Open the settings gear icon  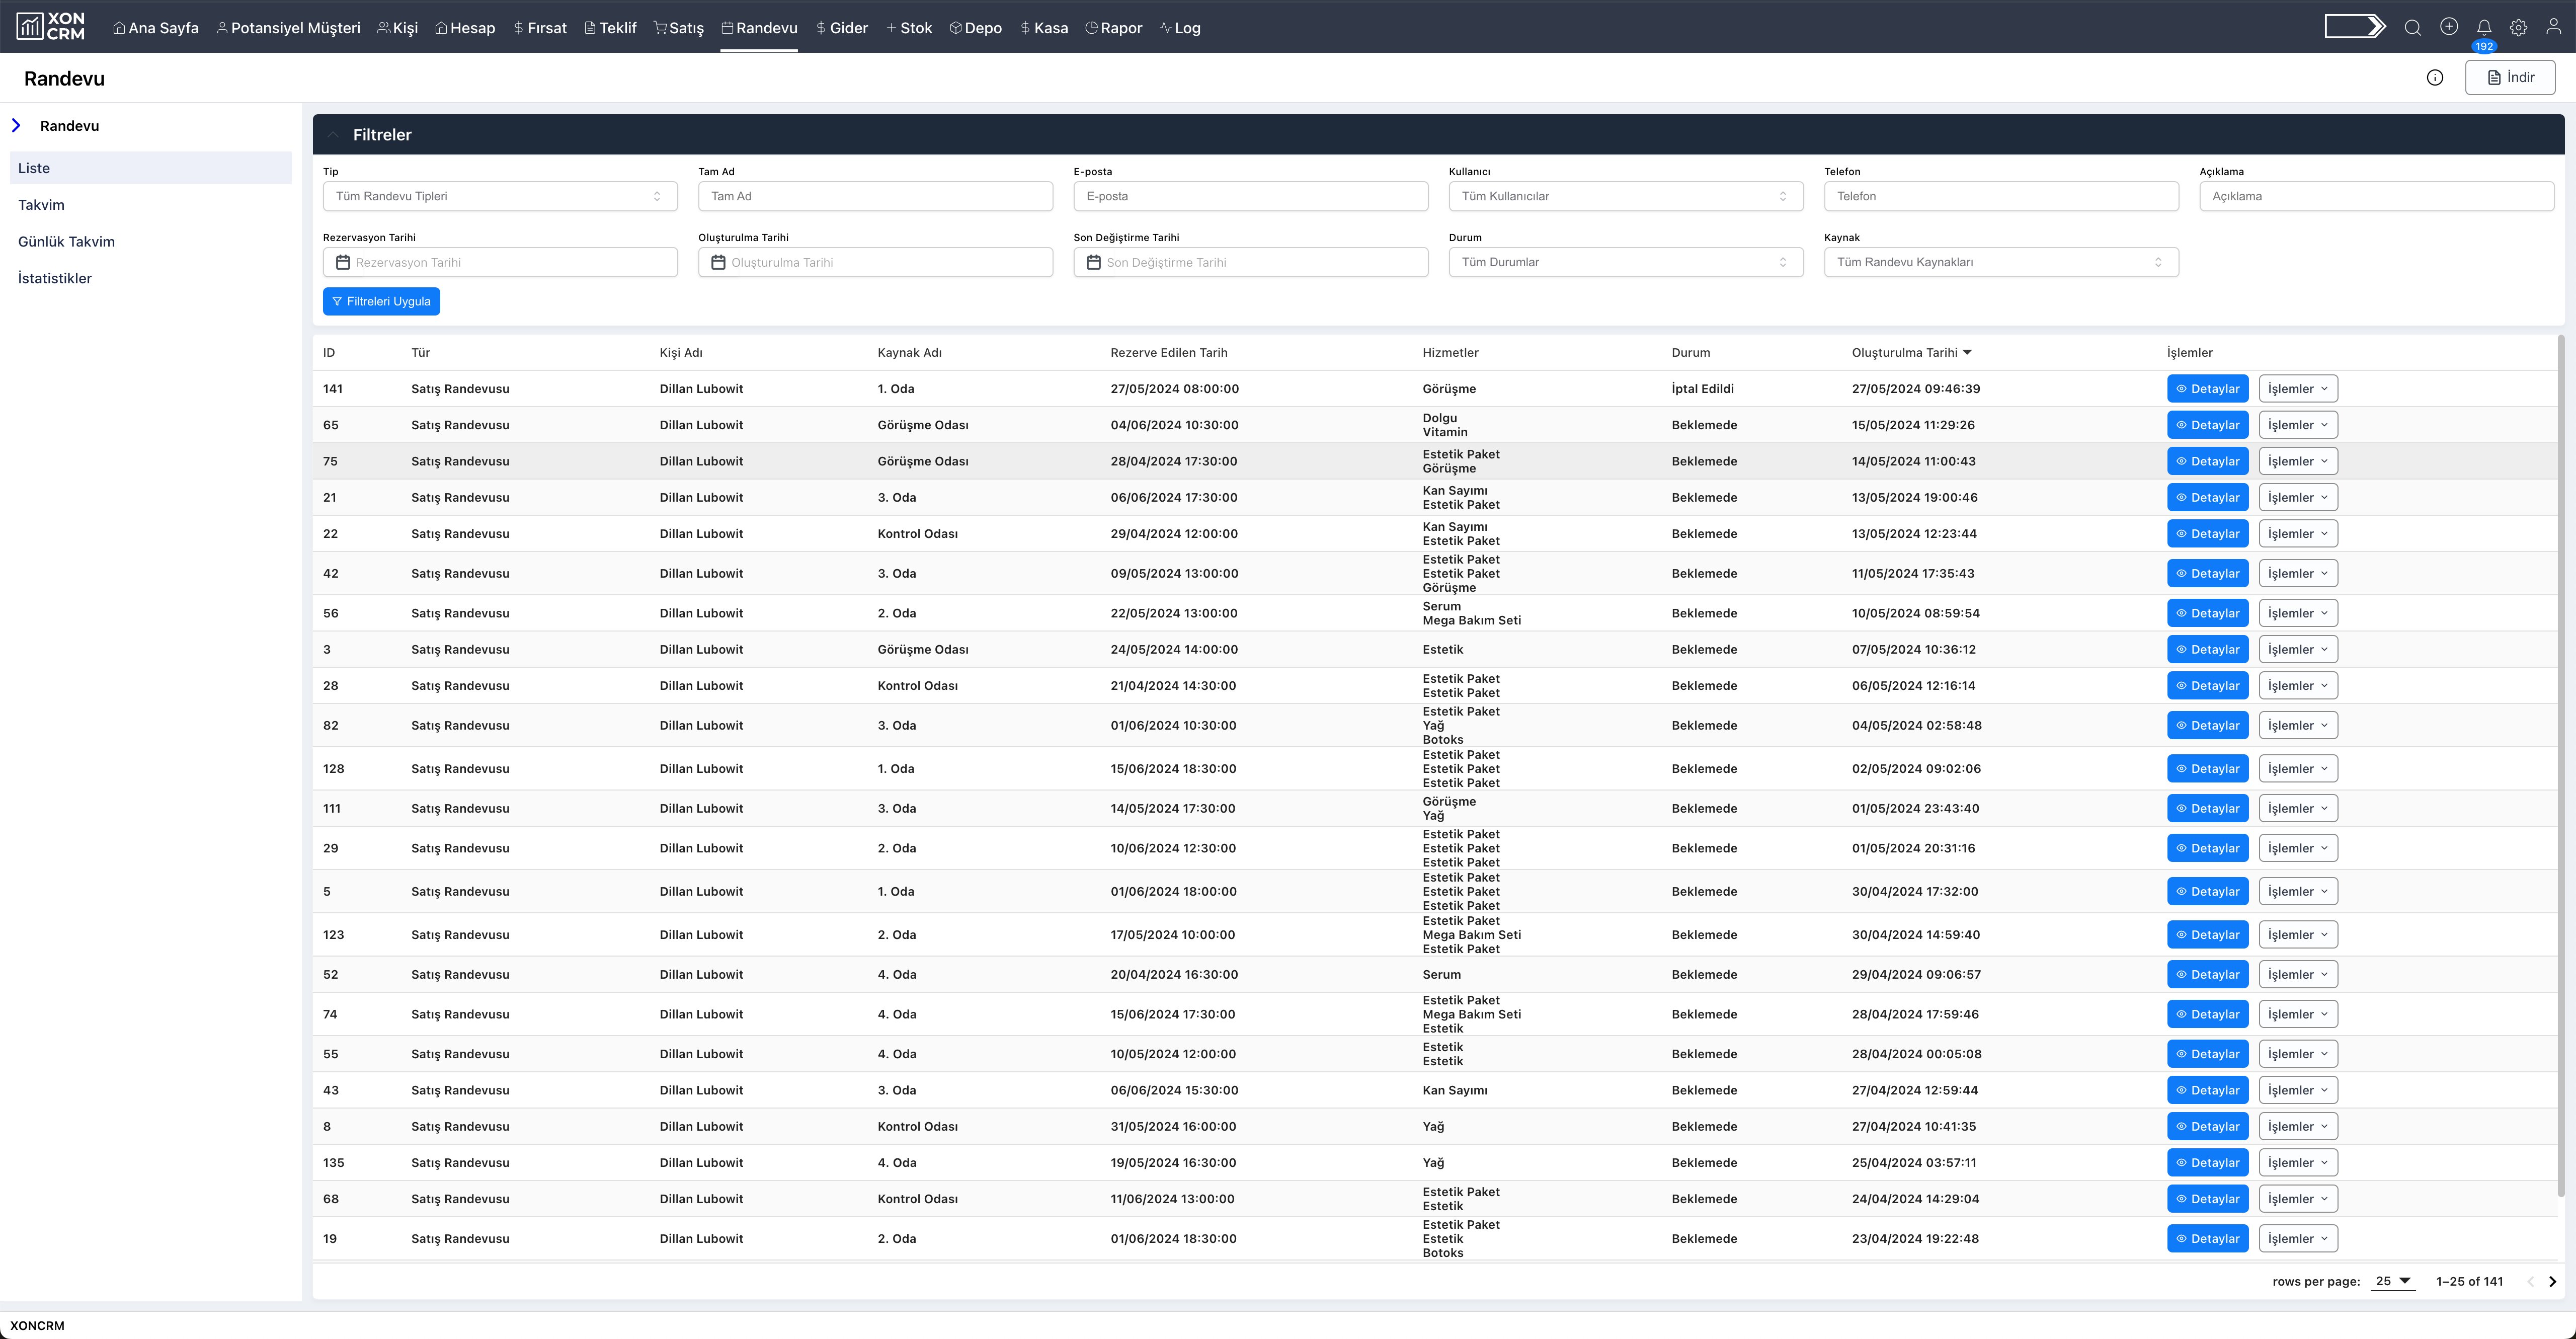tap(2518, 28)
